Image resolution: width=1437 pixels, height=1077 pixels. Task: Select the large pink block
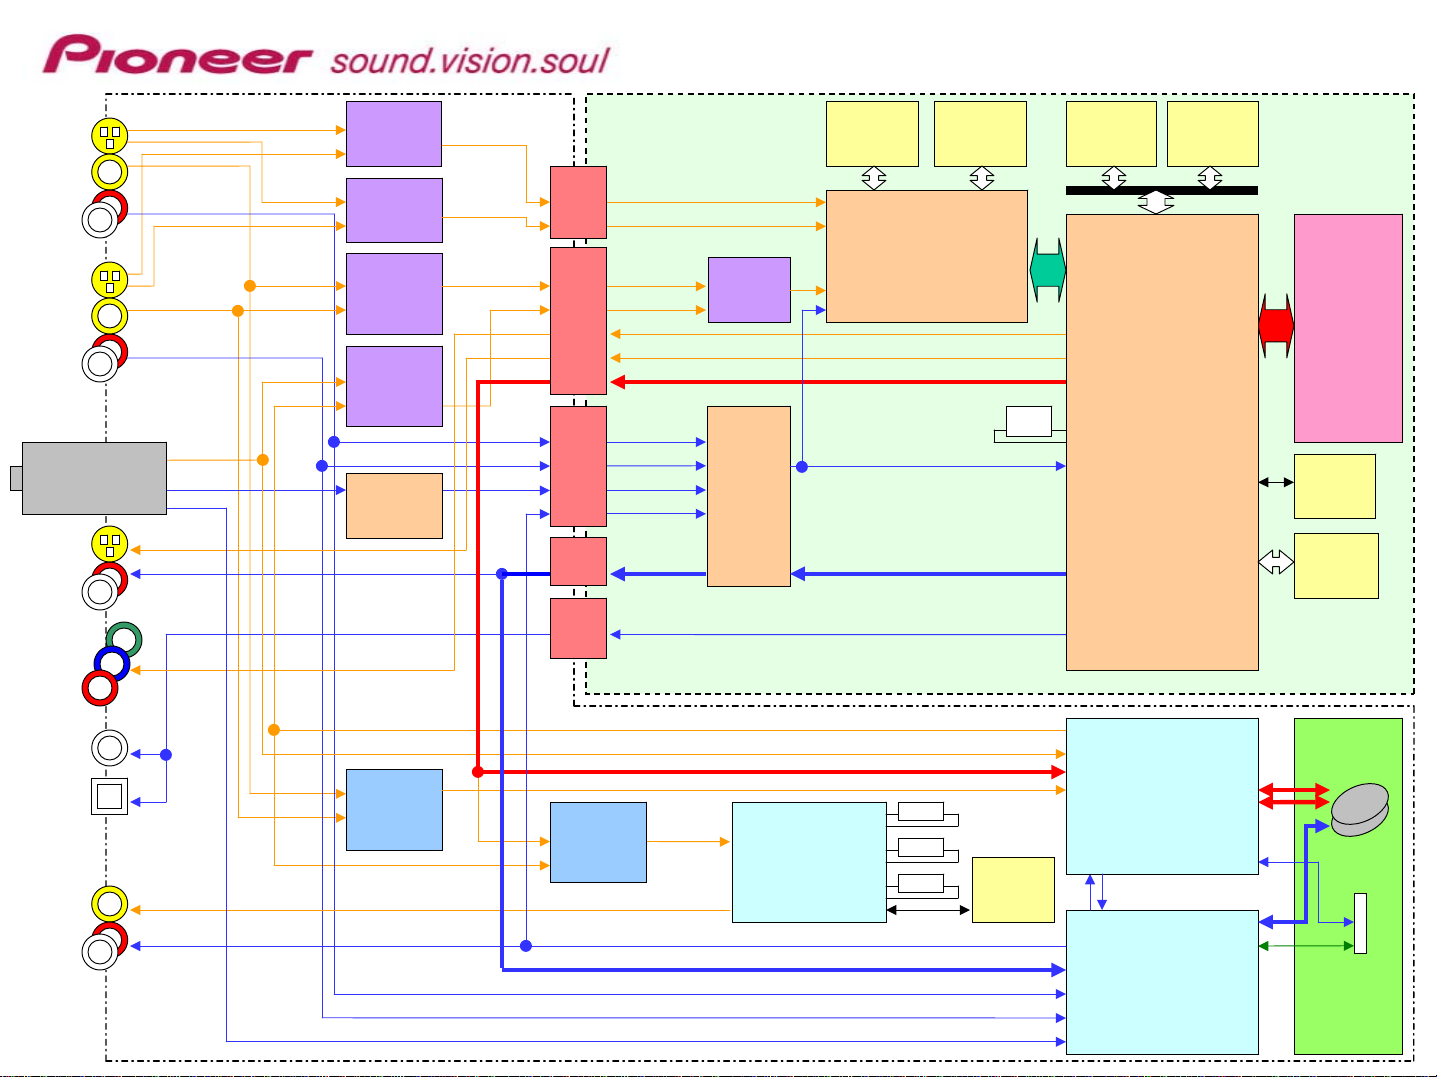coord(1348,328)
